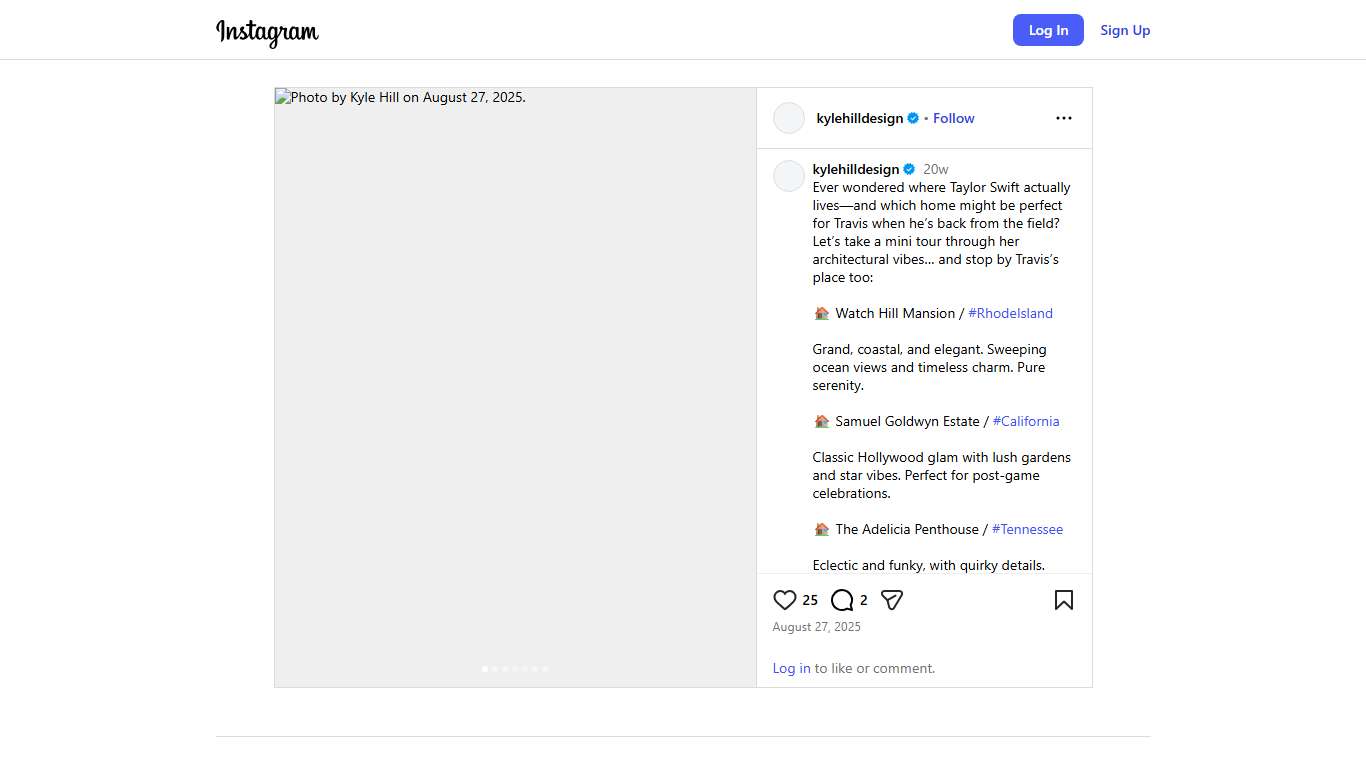This screenshot has width=1366, height=768.
Task: Save post with bookmark icon
Action: coord(1064,600)
